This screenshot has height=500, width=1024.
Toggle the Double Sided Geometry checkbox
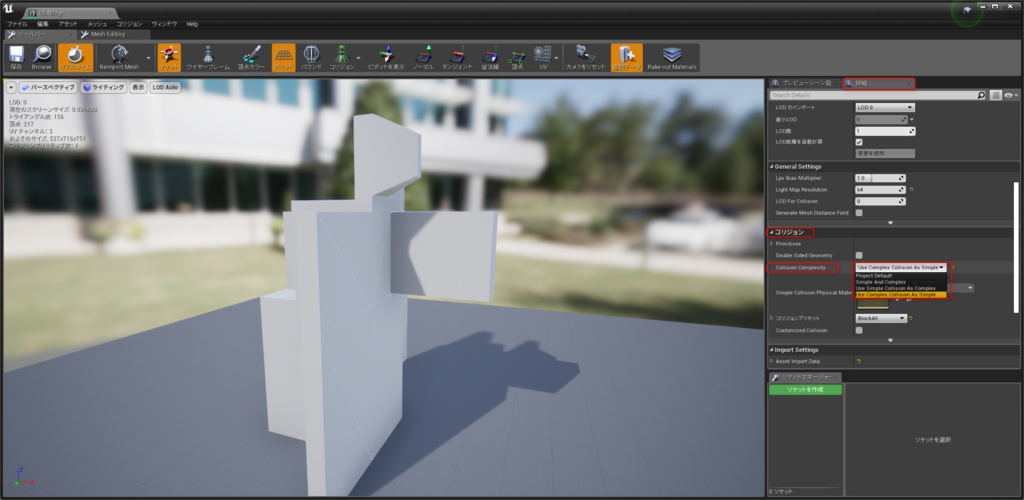859,255
